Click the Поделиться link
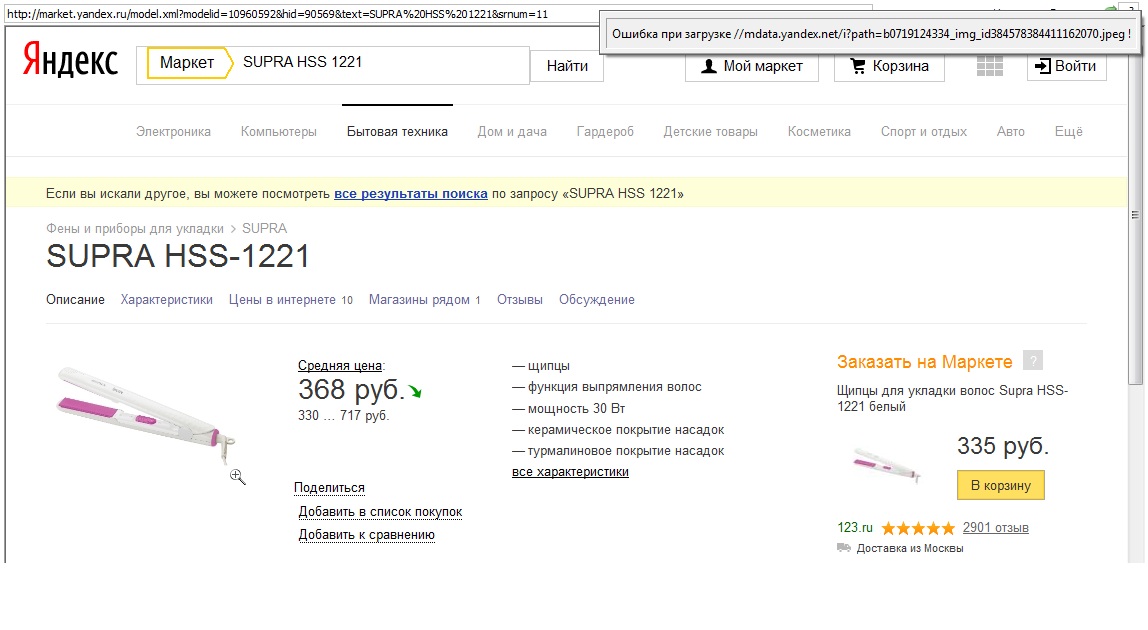 329,488
